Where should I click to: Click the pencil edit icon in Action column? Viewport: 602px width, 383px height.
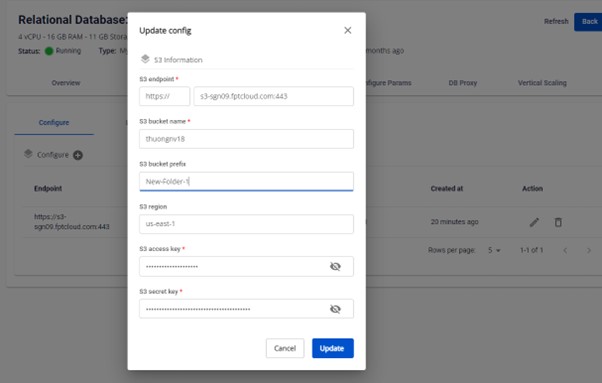click(x=534, y=222)
